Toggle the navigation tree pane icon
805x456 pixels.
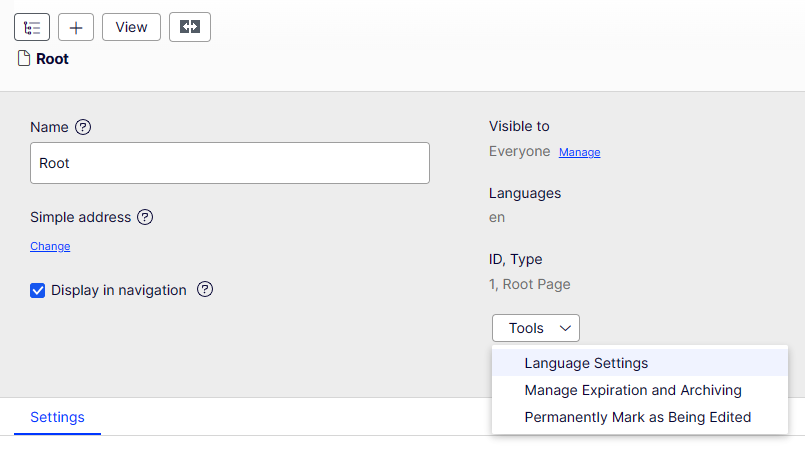pyautogui.click(x=32, y=27)
